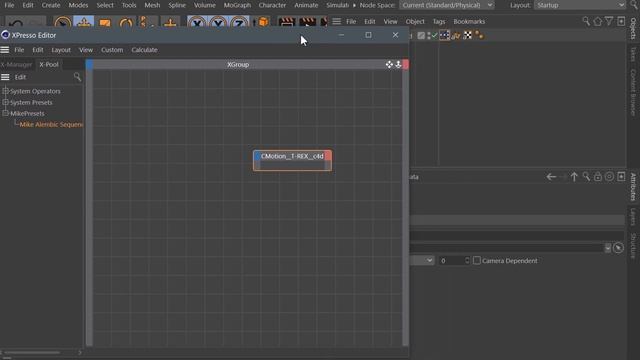The image size is (640, 360).
Task: Activate the Scale tool in toolbar
Action: (105, 23)
